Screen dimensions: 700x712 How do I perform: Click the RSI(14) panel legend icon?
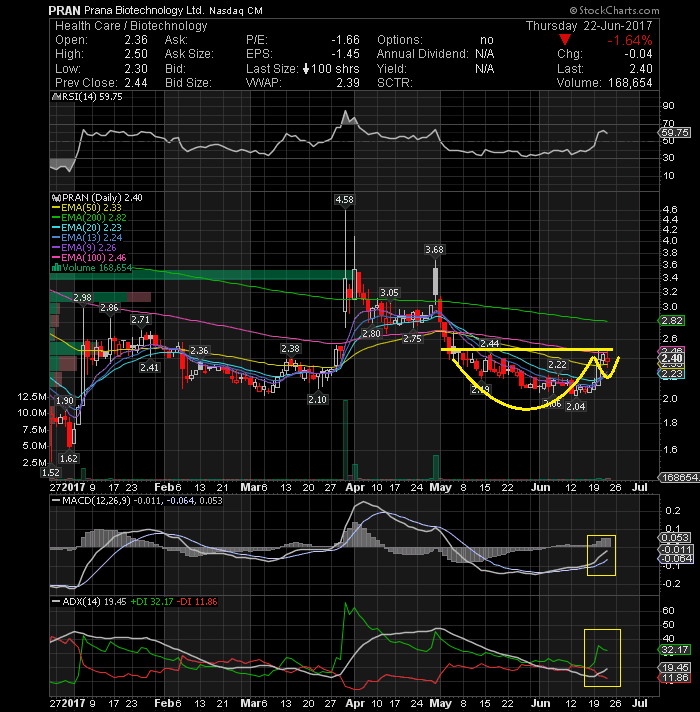(x=56, y=97)
